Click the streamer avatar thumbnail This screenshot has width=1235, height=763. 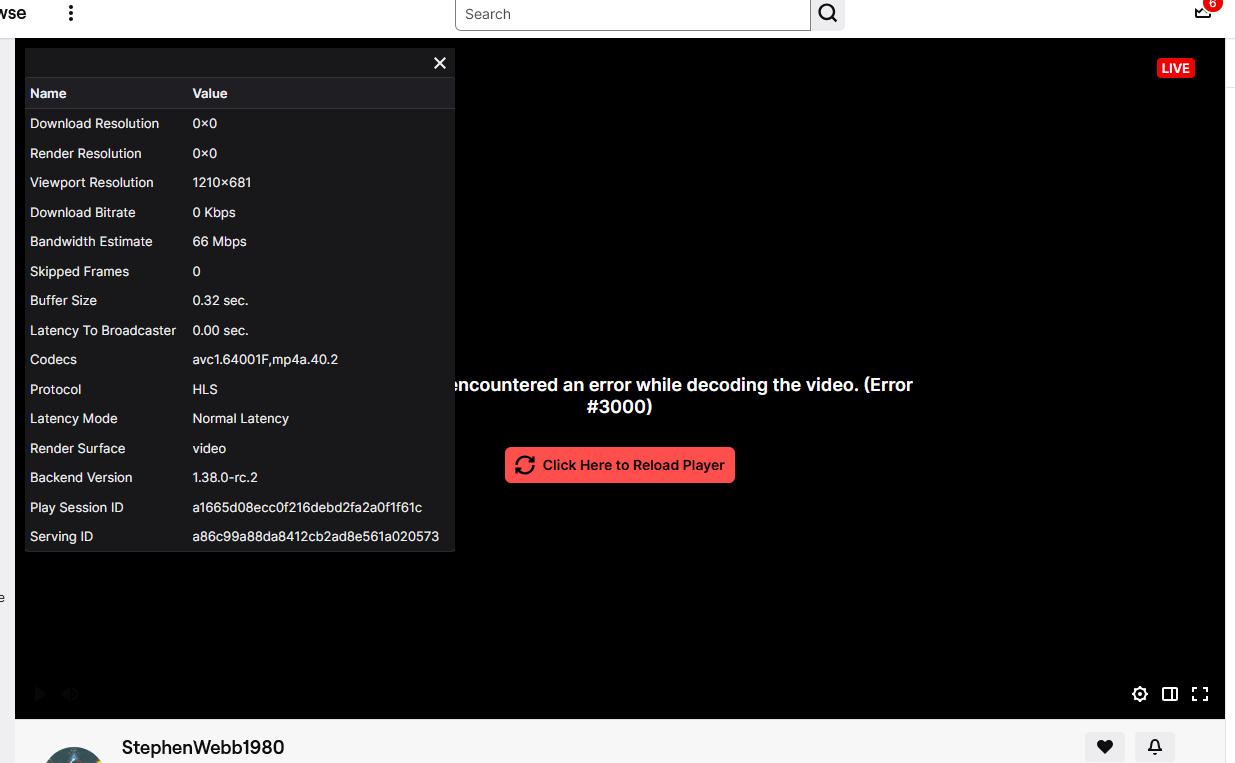(x=74, y=754)
